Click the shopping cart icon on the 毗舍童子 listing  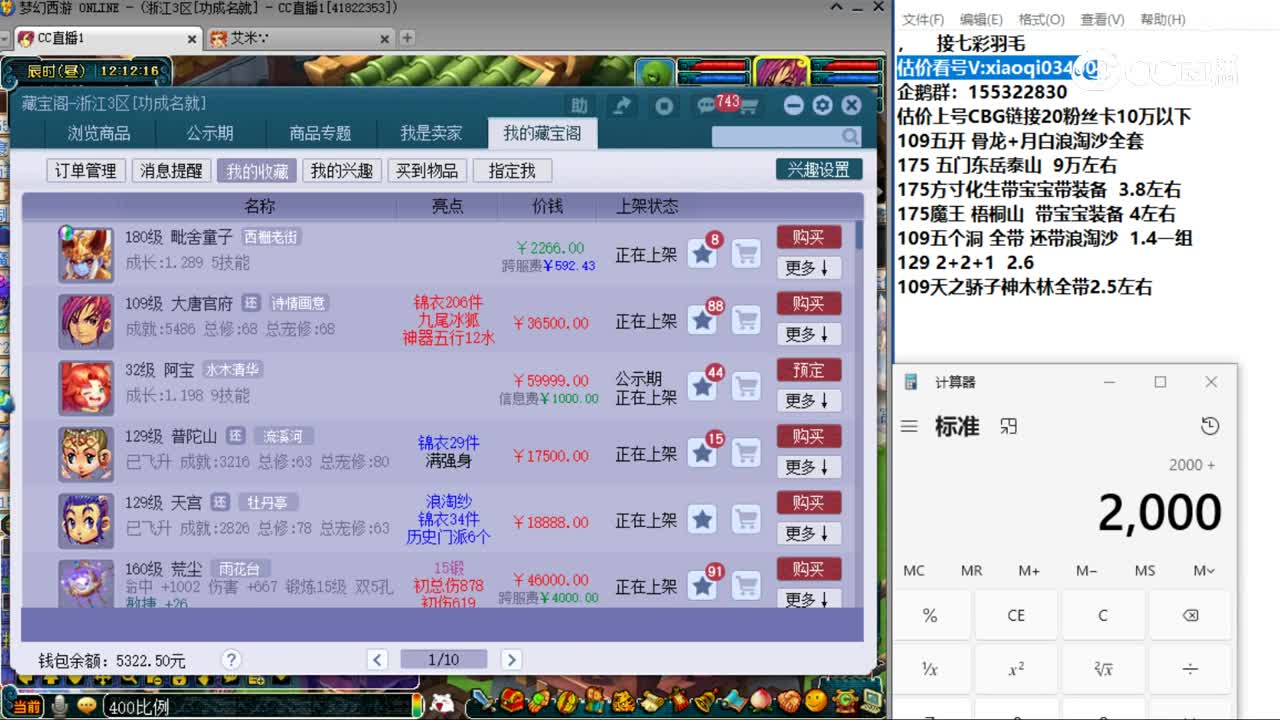tap(746, 254)
